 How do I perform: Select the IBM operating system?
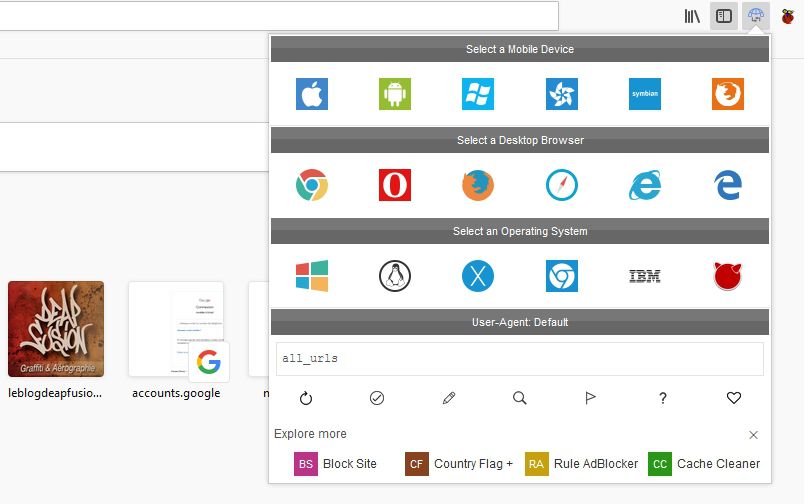(x=645, y=276)
